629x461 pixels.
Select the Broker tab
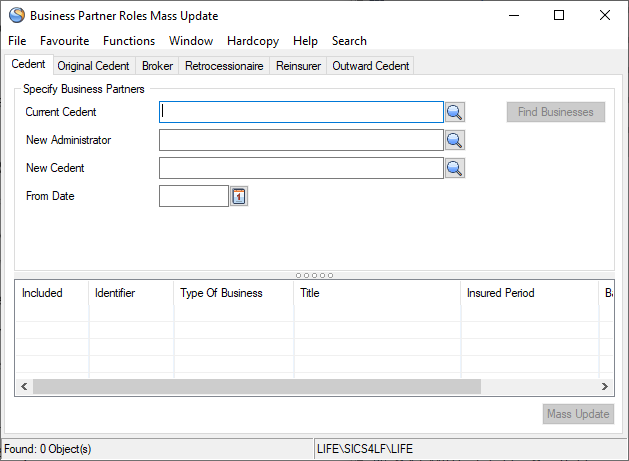[157, 66]
